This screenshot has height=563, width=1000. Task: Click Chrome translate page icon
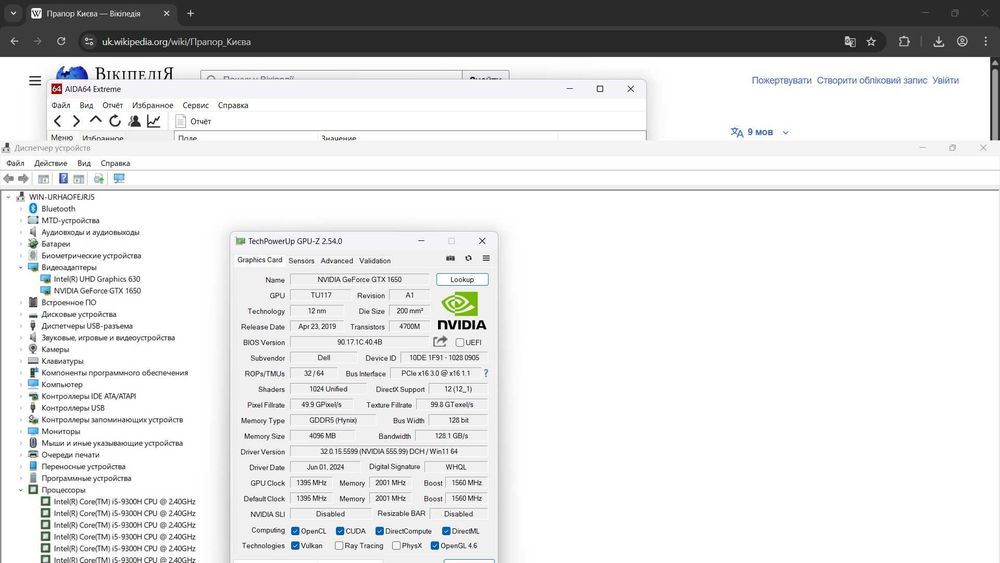[850, 41]
